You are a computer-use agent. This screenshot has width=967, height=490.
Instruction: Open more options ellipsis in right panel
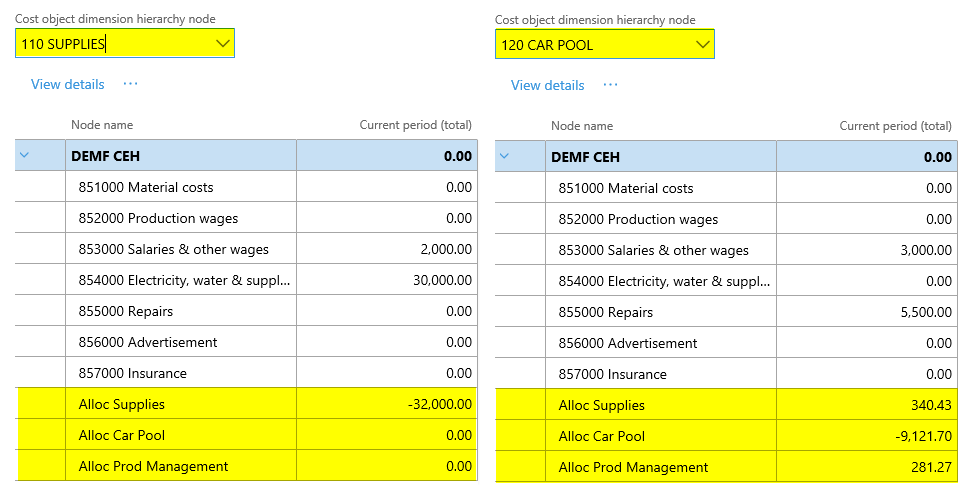click(x=610, y=85)
